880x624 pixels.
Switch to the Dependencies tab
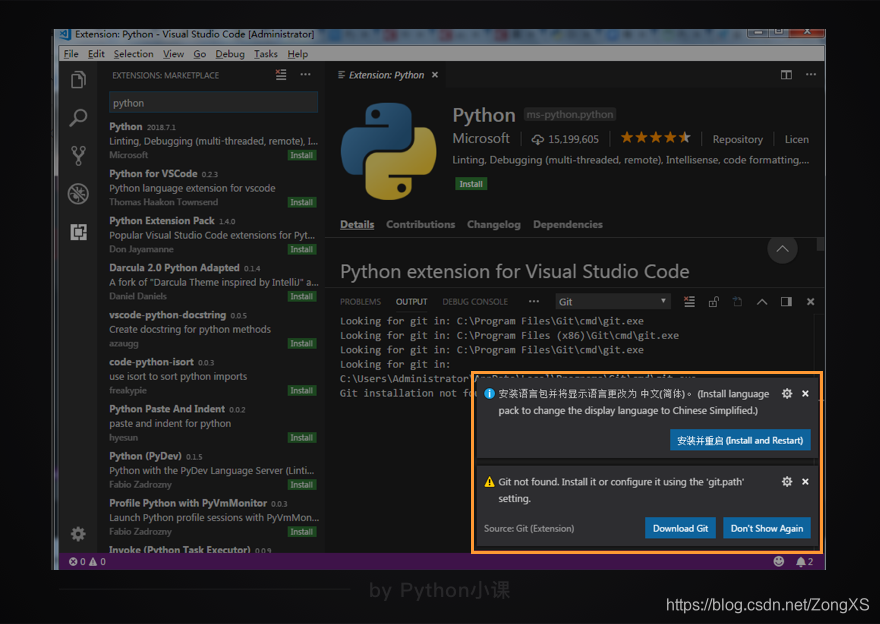tap(568, 224)
